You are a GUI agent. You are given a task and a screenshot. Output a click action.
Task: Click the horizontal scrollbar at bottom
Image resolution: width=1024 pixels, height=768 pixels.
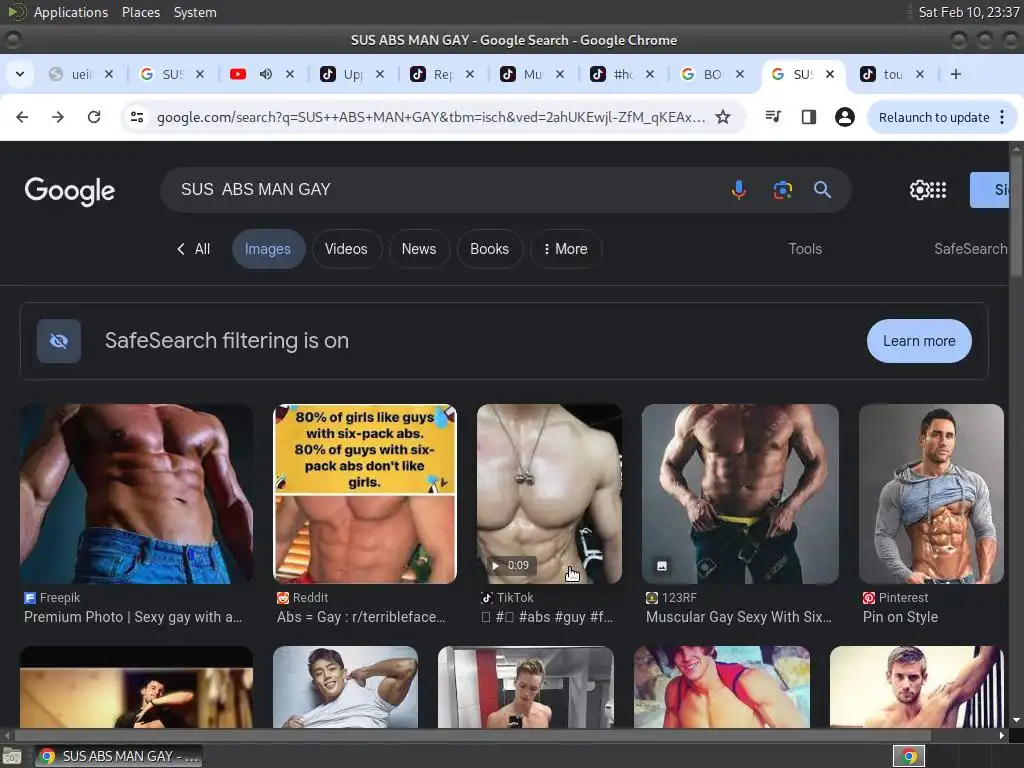(x=473, y=735)
